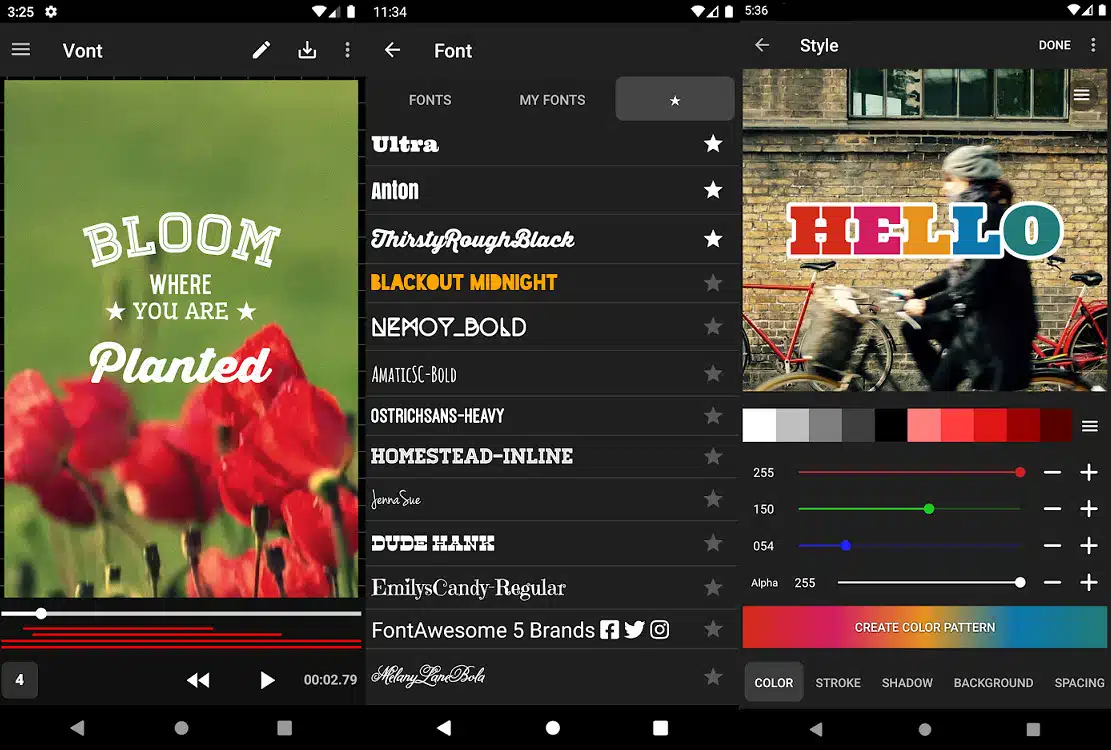This screenshot has height=750, width=1111.
Task: Favorite the FontAwesome 5 Brands star
Action: click(x=713, y=629)
